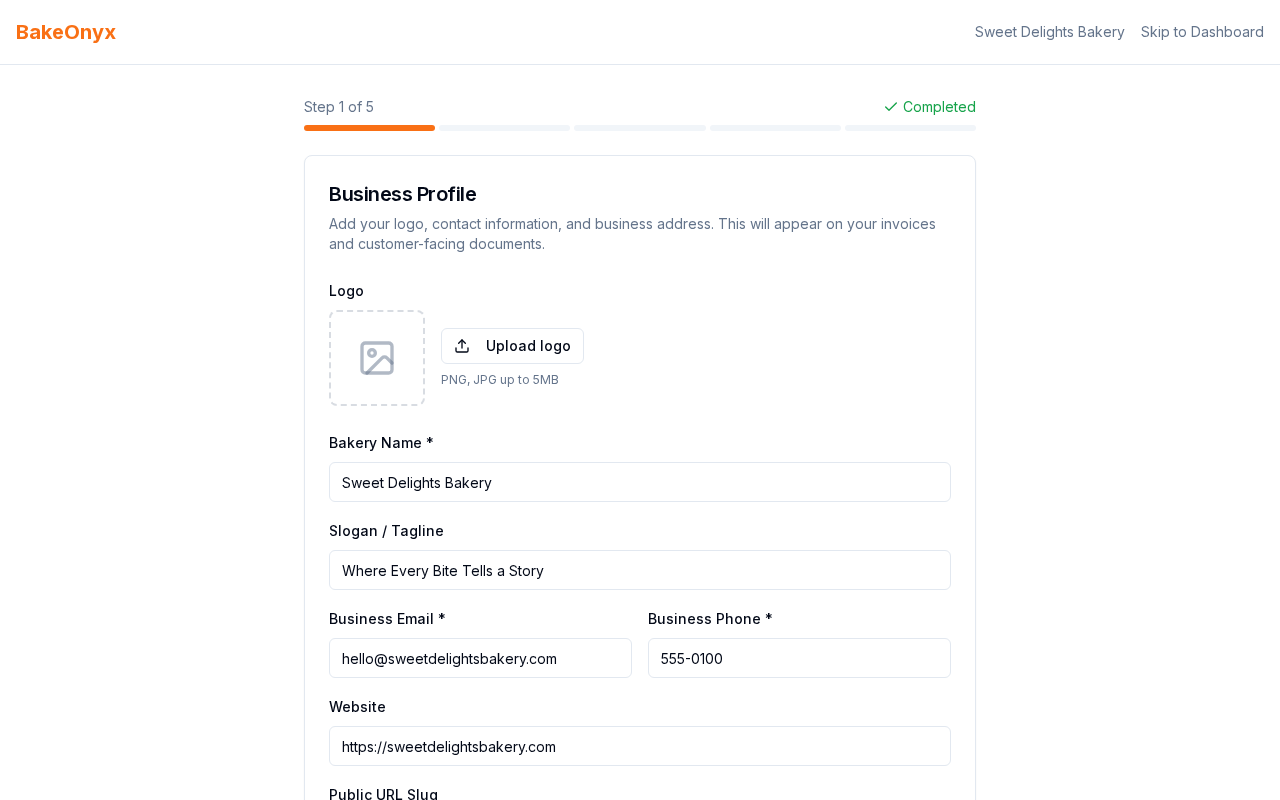This screenshot has width=1280, height=800.
Task: Click the Website input field
Action: point(639,746)
